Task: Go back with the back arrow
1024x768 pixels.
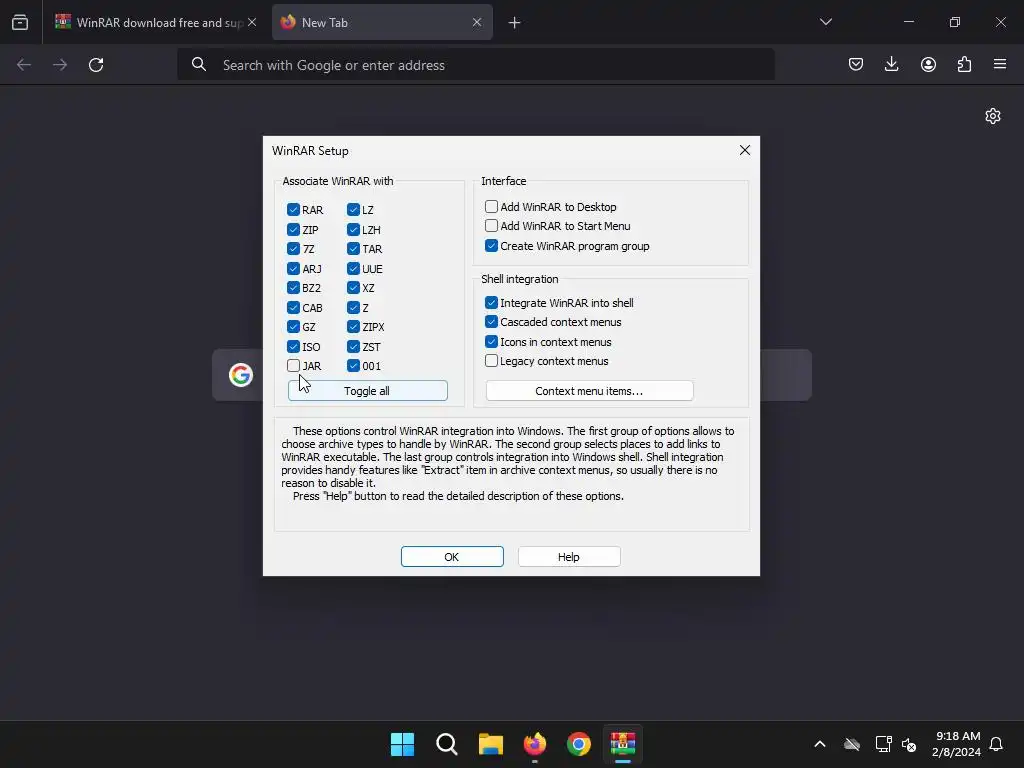Action: [24, 65]
